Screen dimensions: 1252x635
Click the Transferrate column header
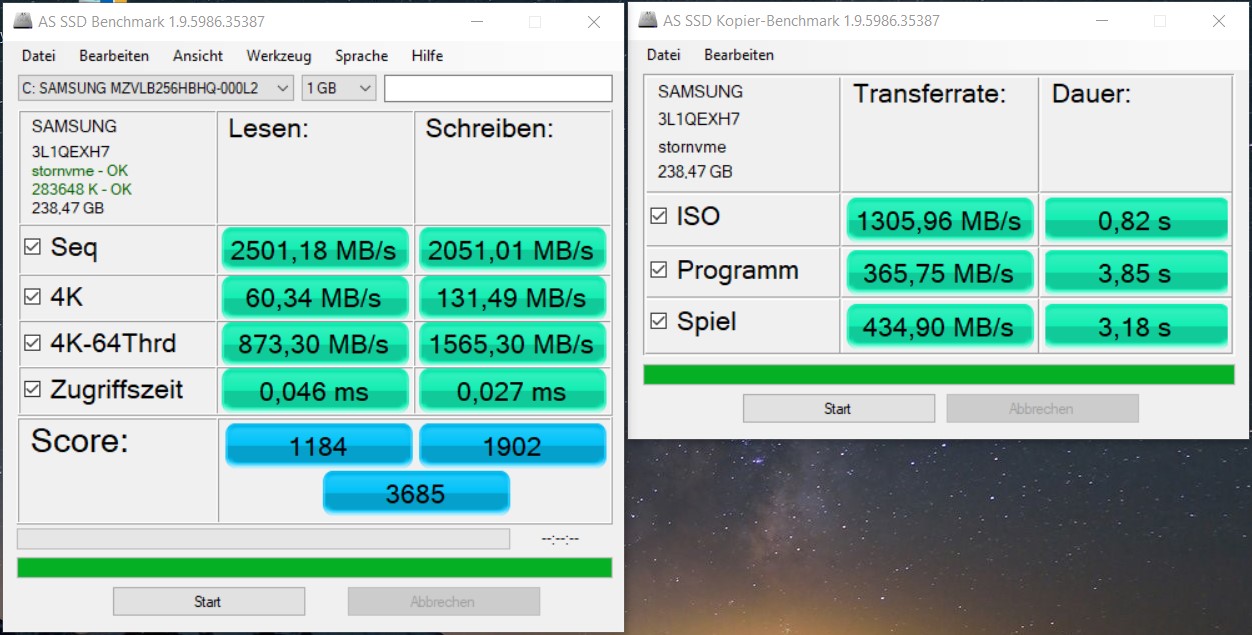pos(929,95)
